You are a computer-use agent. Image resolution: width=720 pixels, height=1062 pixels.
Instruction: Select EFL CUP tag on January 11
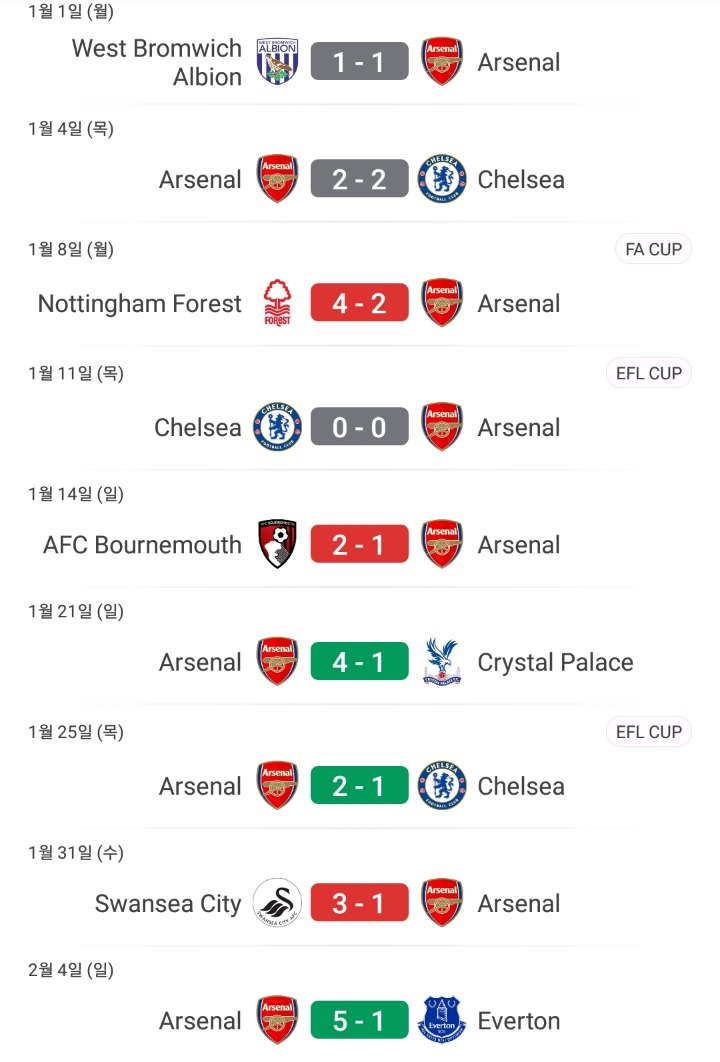pos(649,373)
